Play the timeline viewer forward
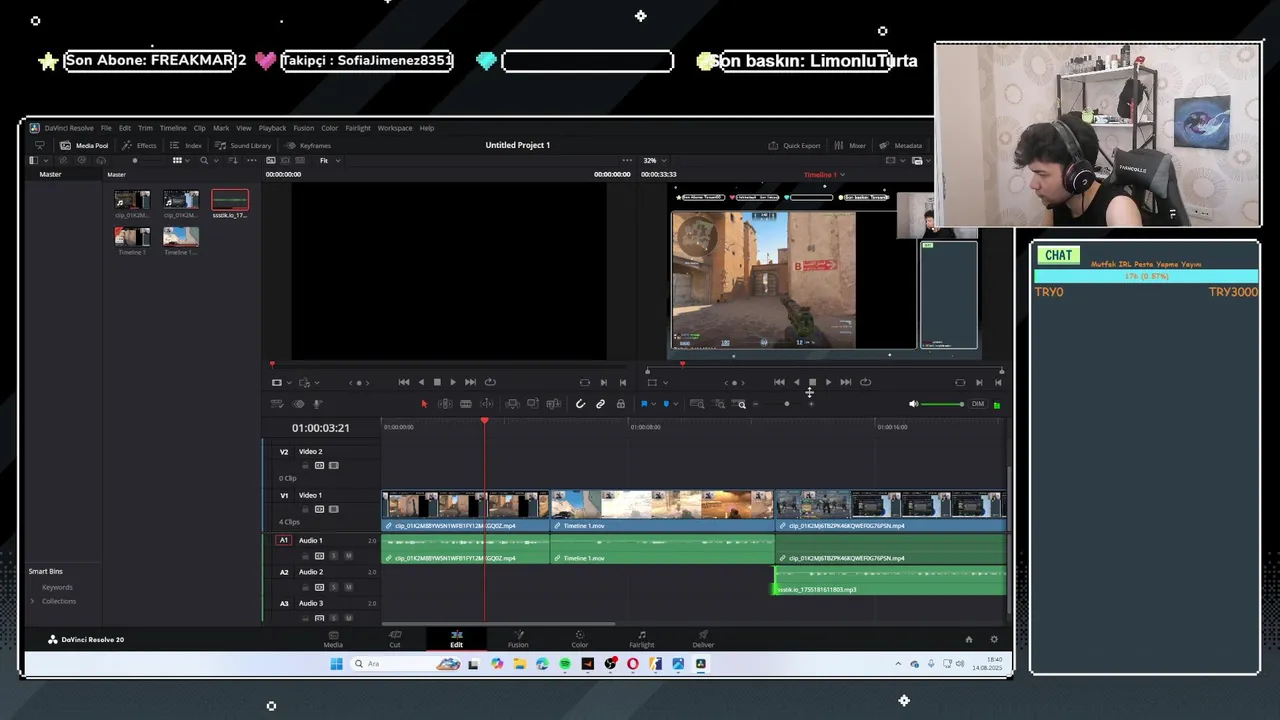The width and height of the screenshot is (1280, 720). coord(828,382)
